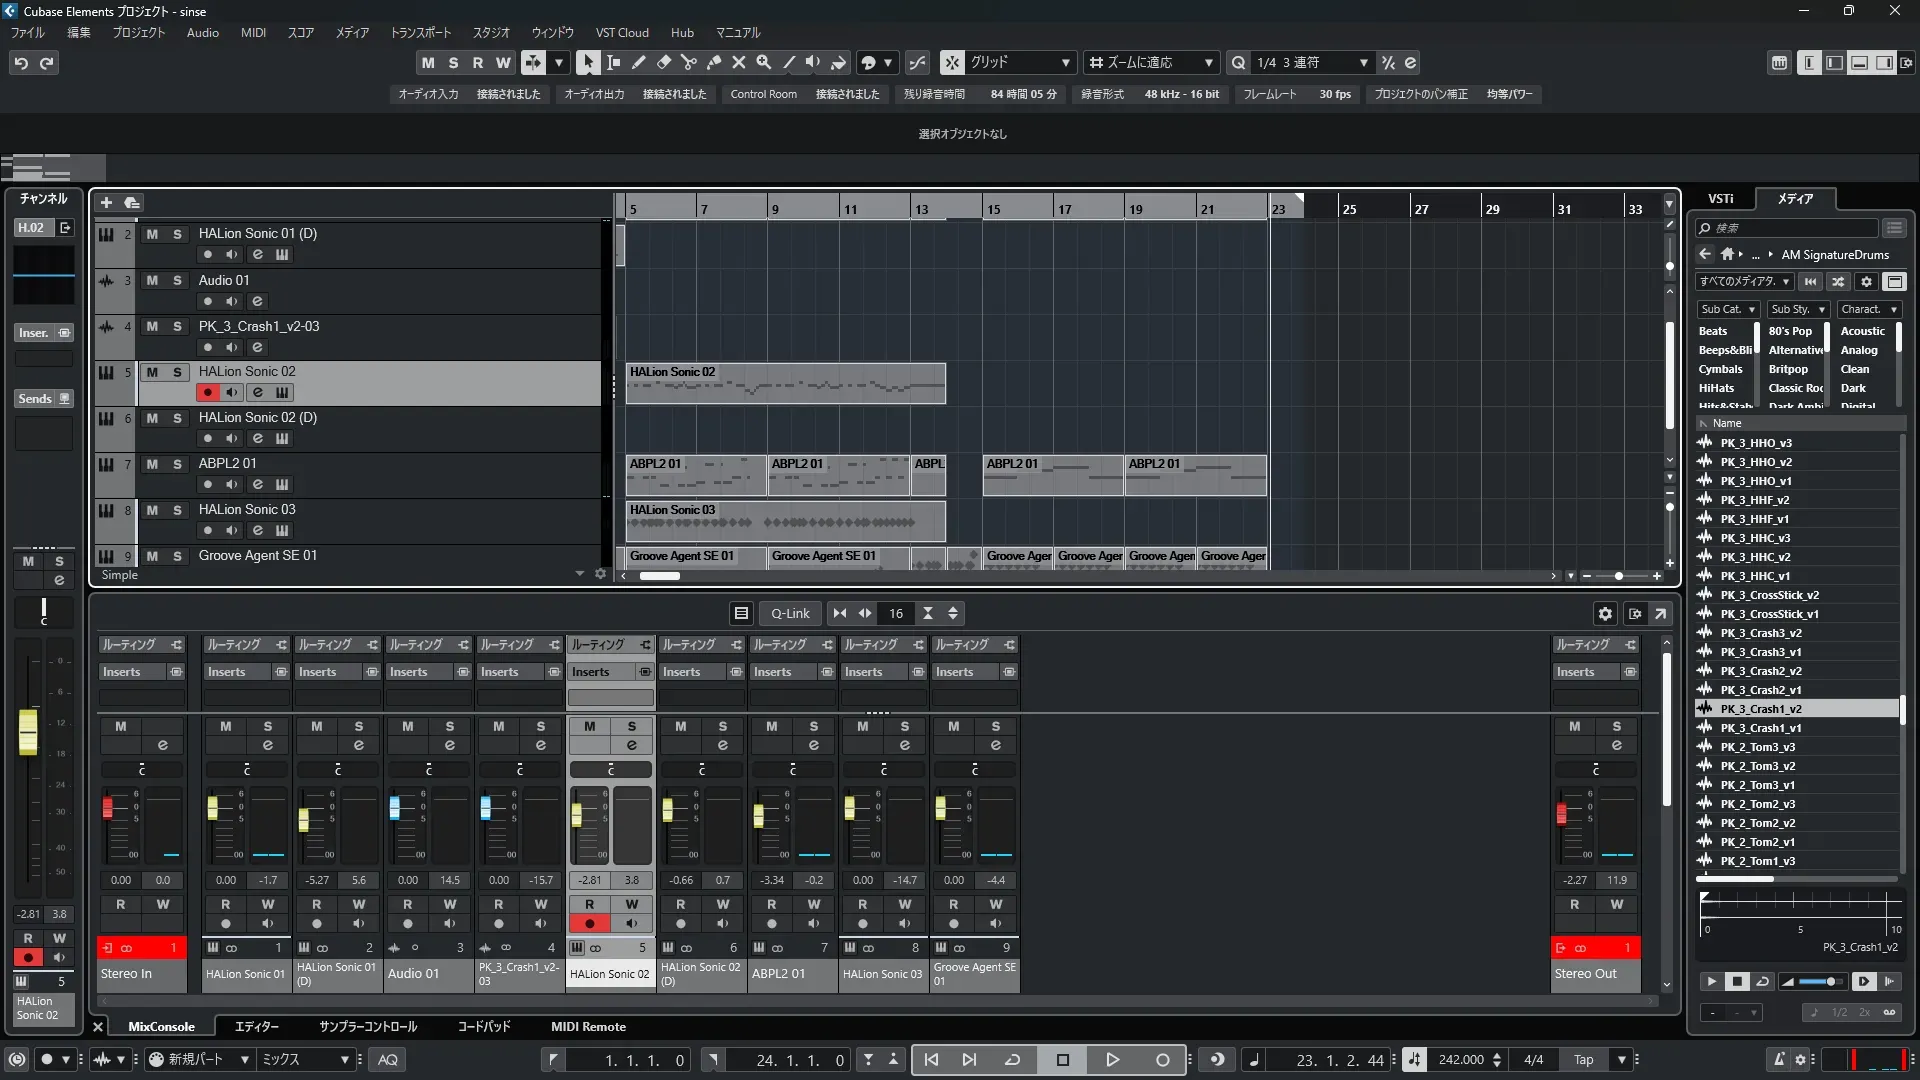Select the Split scissors tool
Image resolution: width=1920 pixels, height=1080 pixels.
pos(689,62)
